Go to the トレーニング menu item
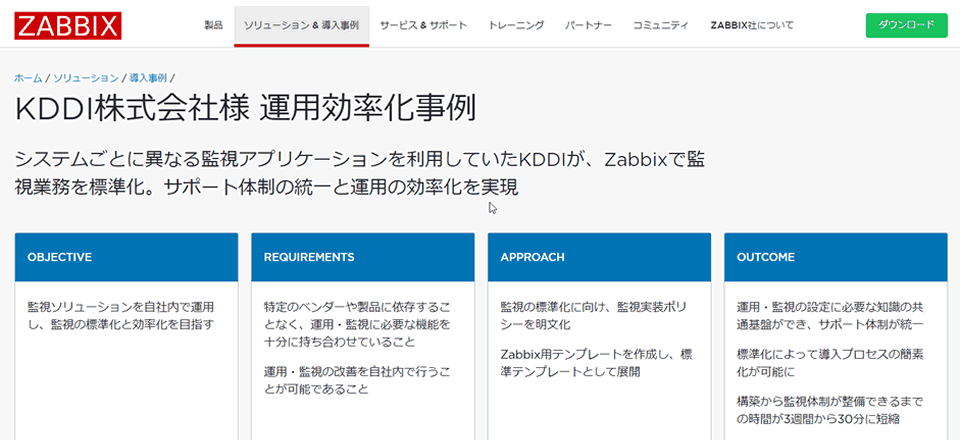 [516, 25]
